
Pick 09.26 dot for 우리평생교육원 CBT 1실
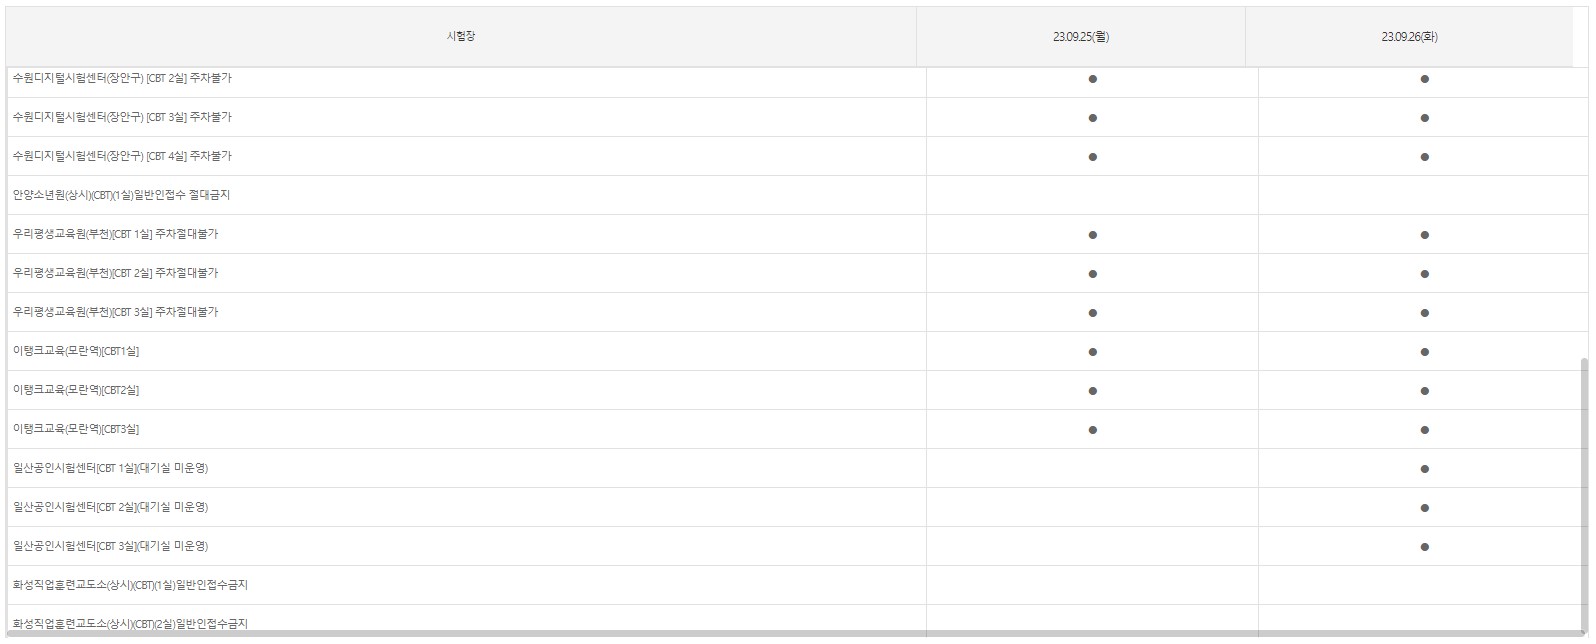pyautogui.click(x=1424, y=235)
